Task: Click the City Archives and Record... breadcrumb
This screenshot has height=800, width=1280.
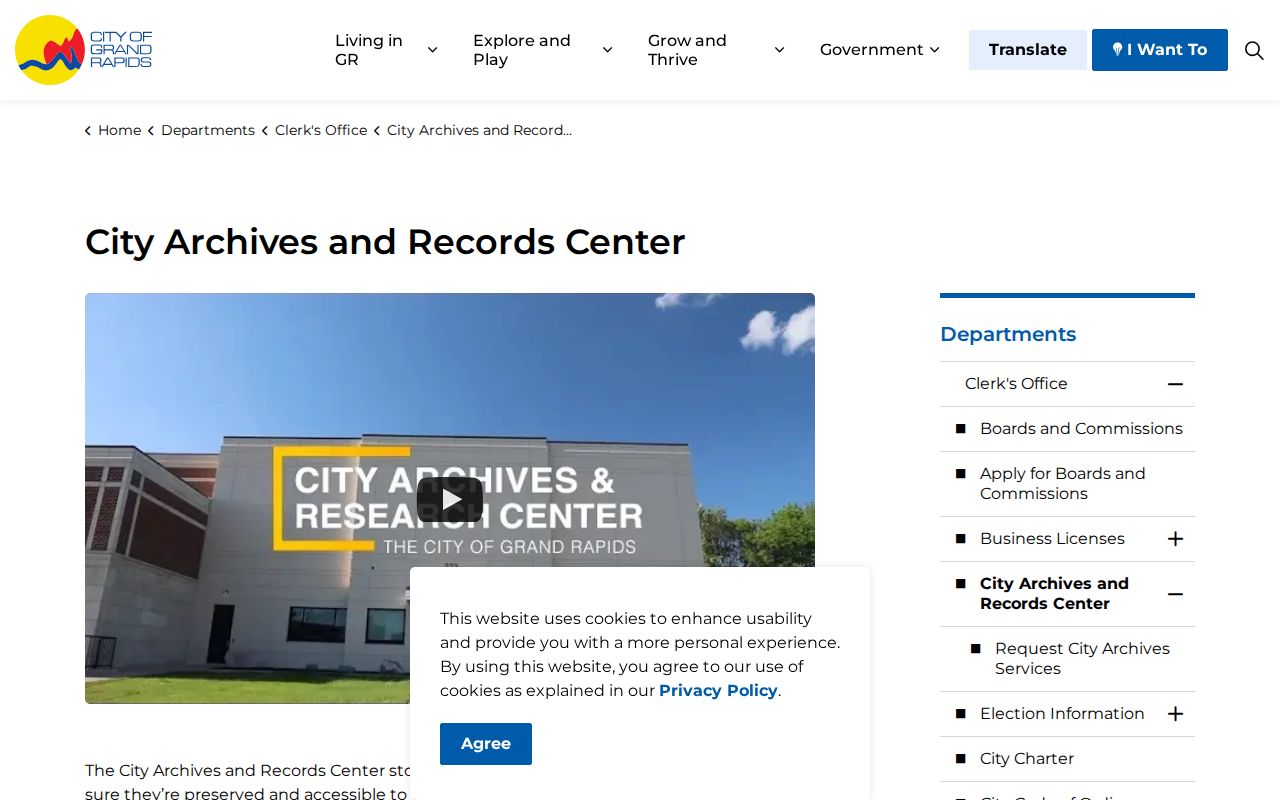Action: 479,130
